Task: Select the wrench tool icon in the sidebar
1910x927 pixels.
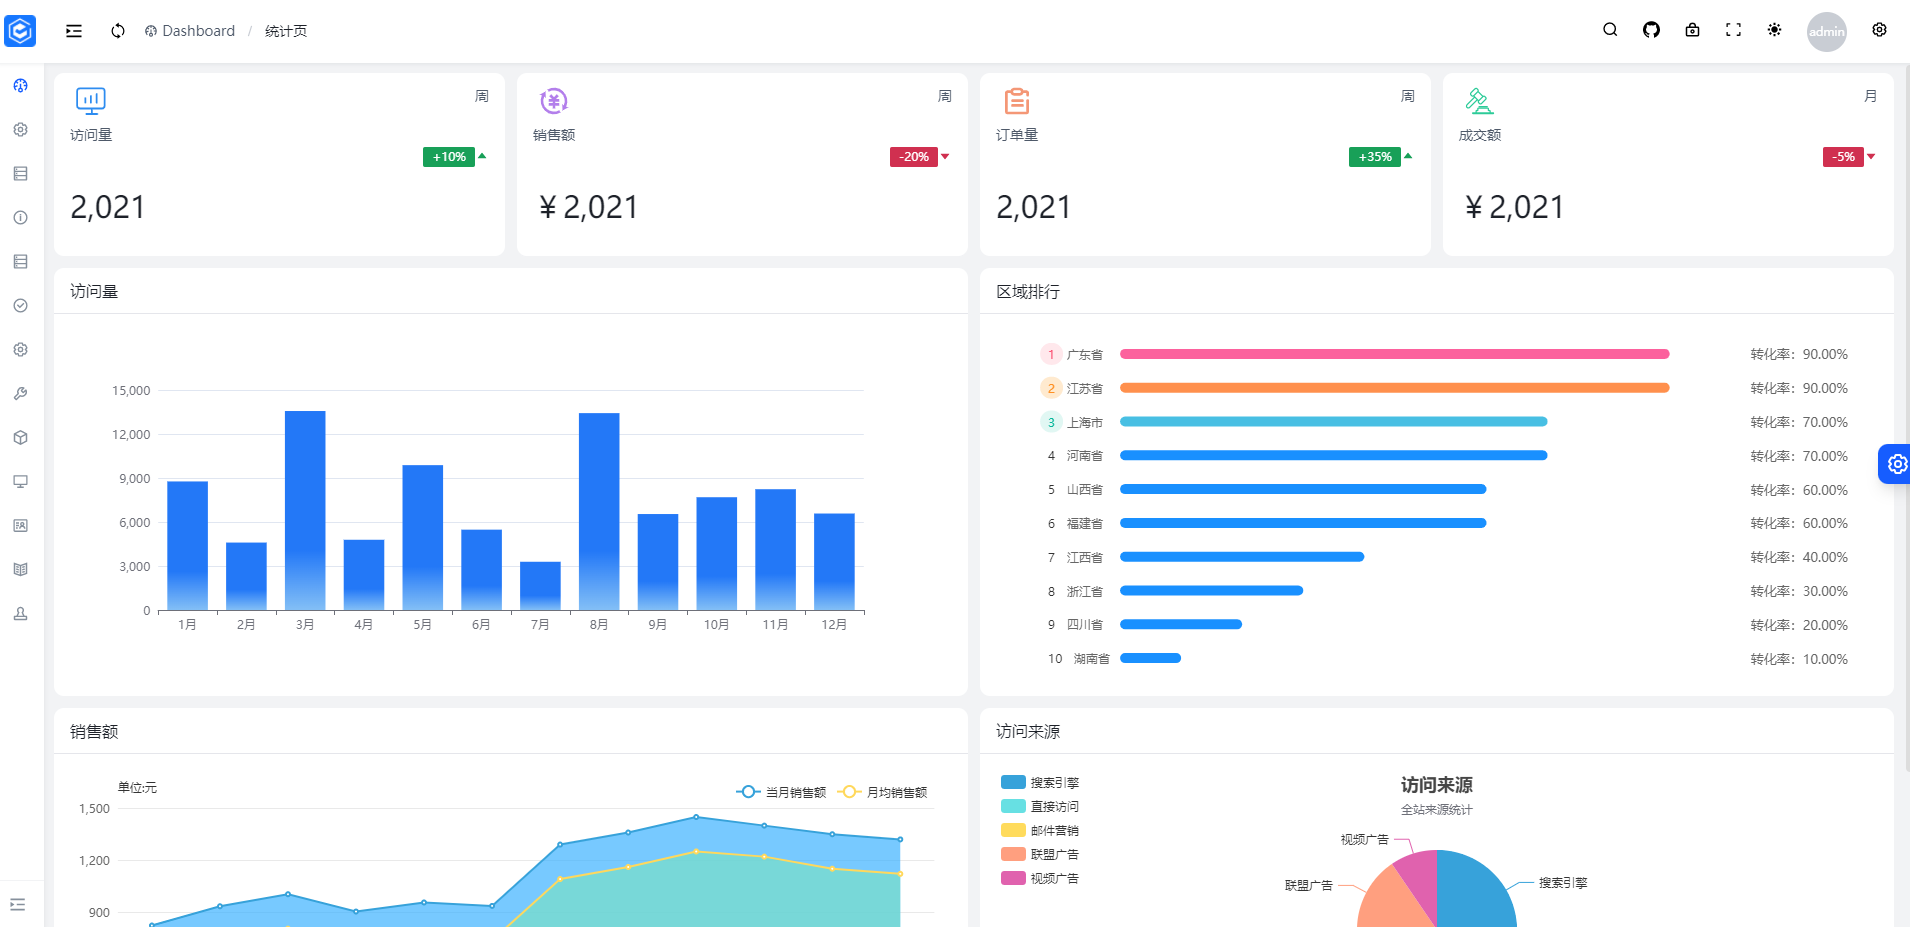Action: (20, 394)
